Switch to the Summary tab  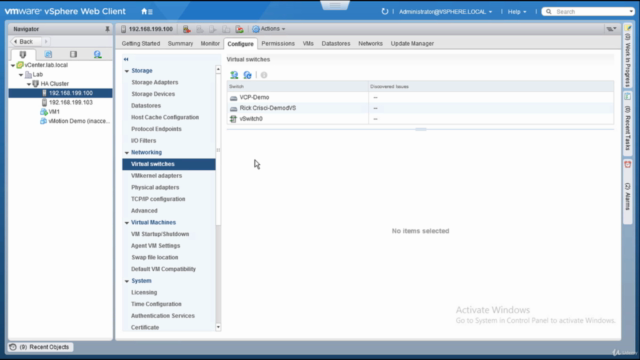(180, 43)
